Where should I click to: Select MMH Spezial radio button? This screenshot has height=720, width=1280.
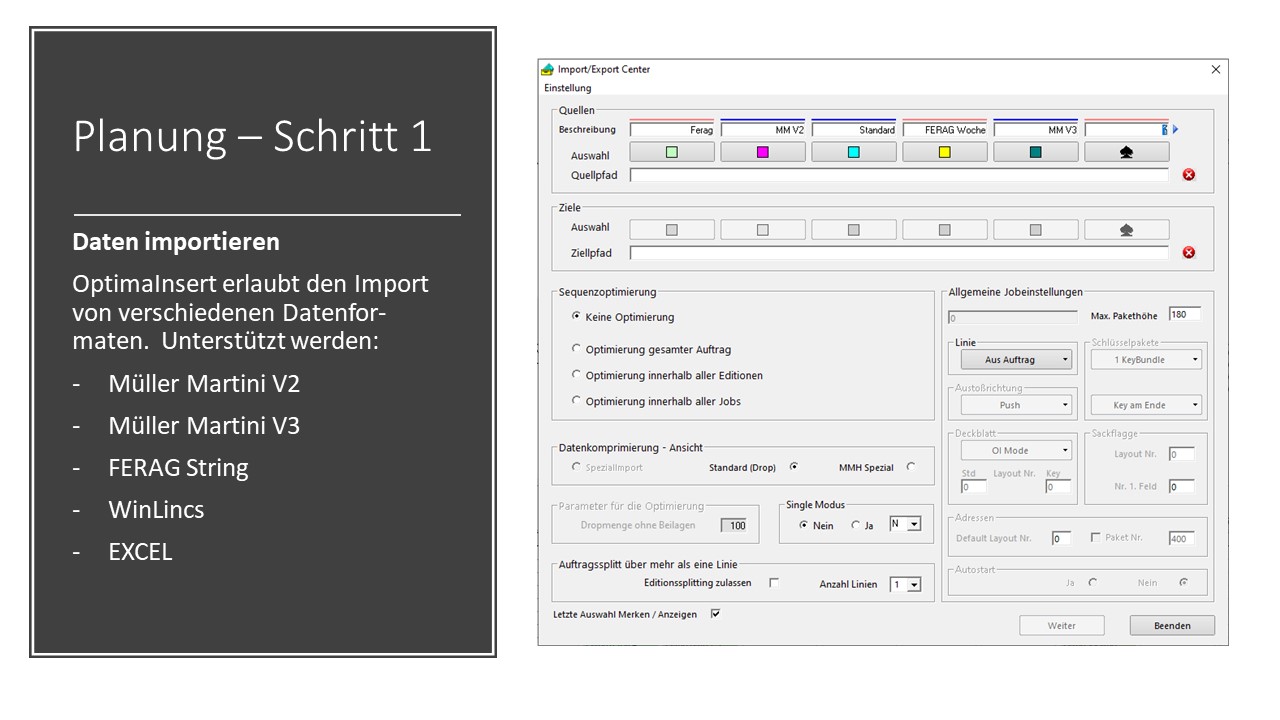[x=911, y=467]
